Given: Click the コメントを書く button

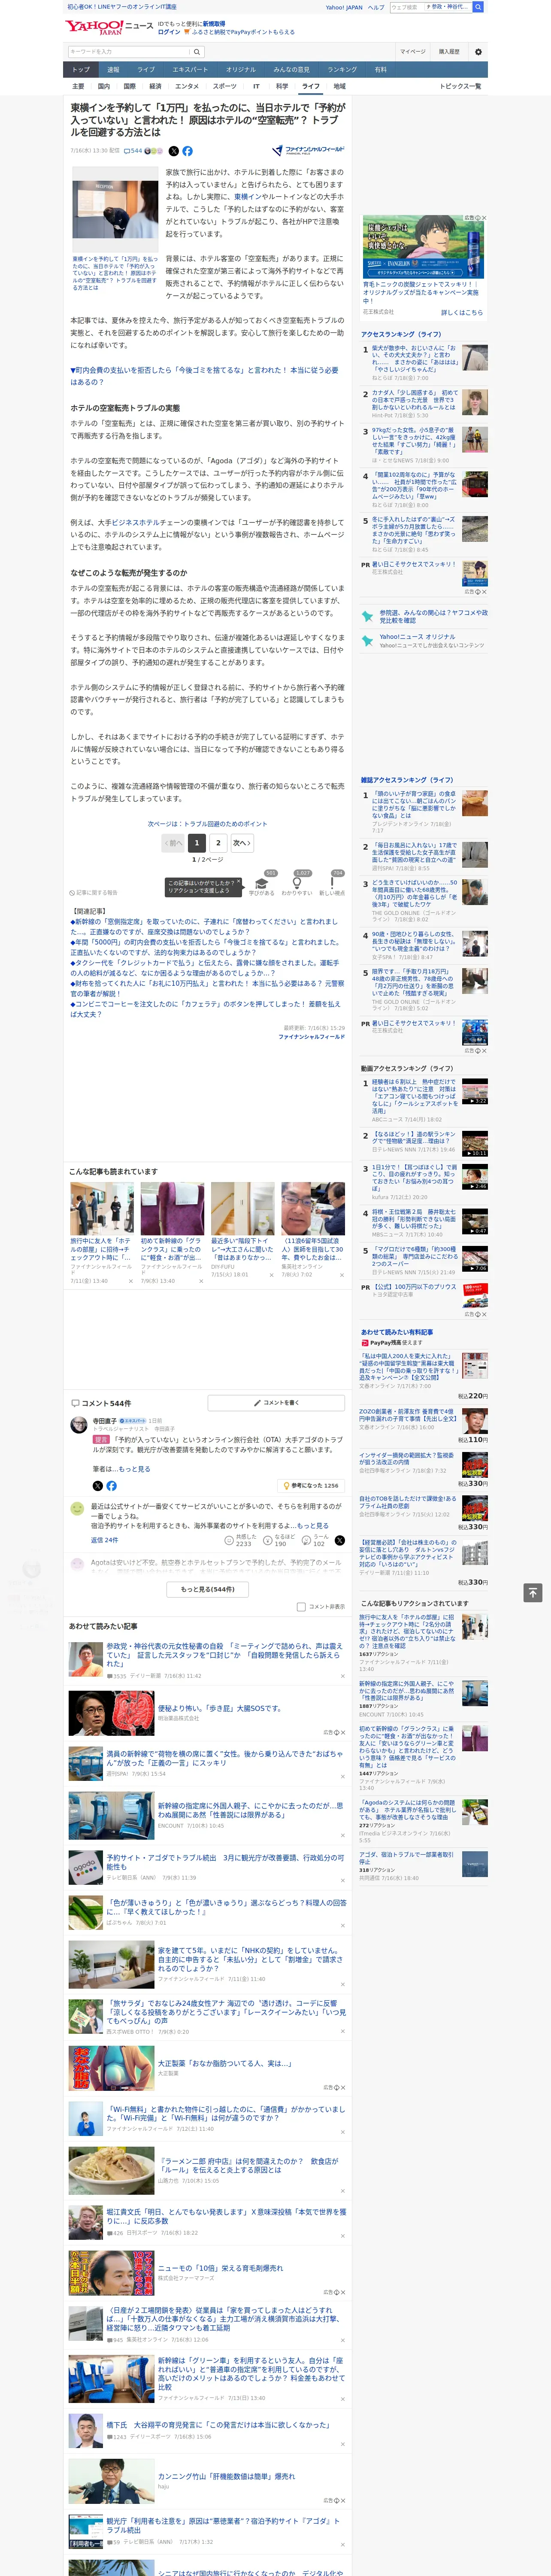Looking at the screenshot, I should (276, 1403).
